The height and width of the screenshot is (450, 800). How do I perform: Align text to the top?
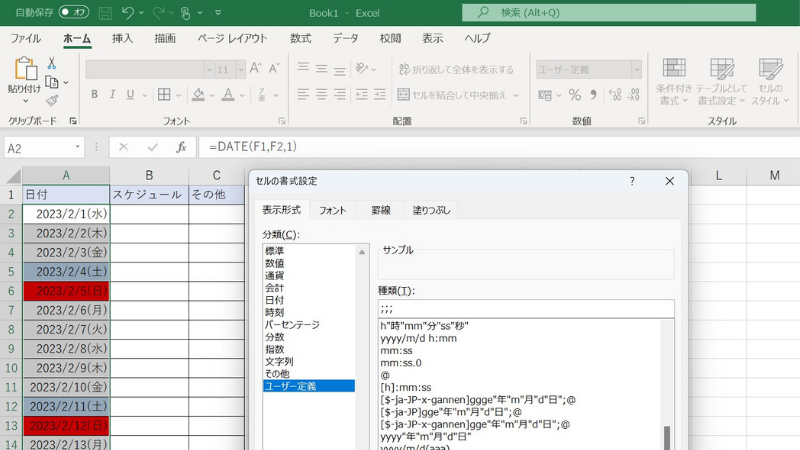tap(303, 68)
